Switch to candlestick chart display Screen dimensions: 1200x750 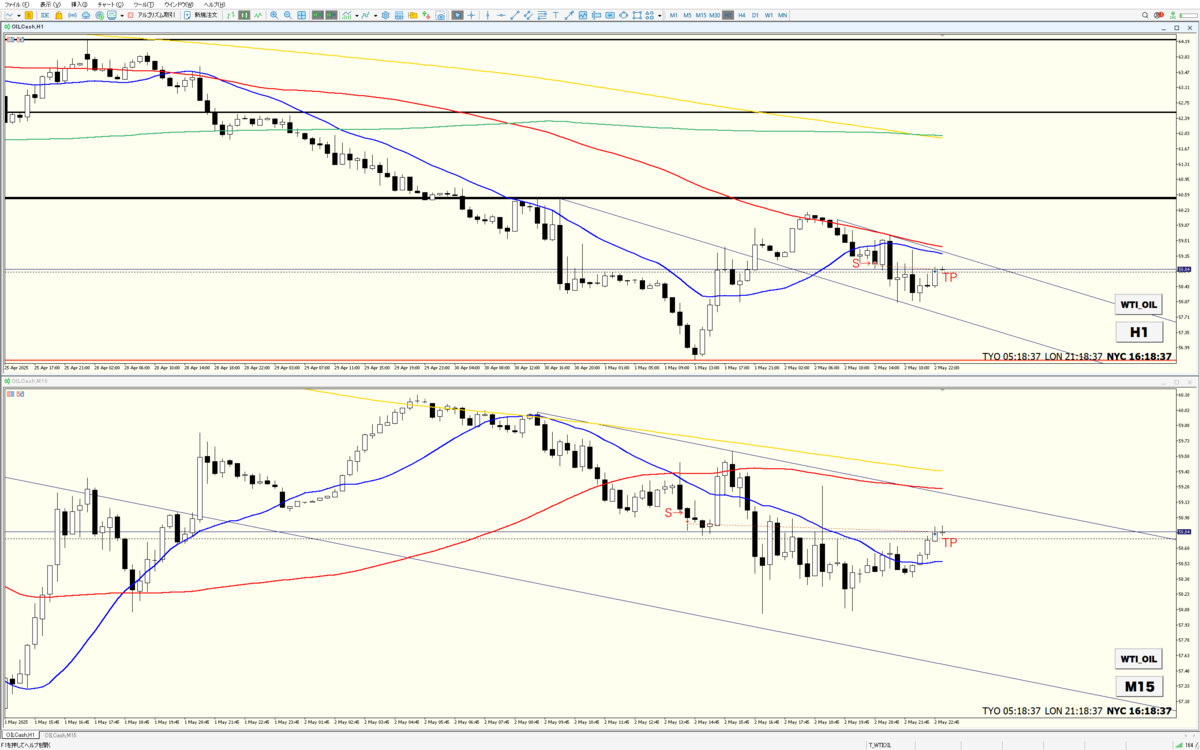tap(245, 15)
